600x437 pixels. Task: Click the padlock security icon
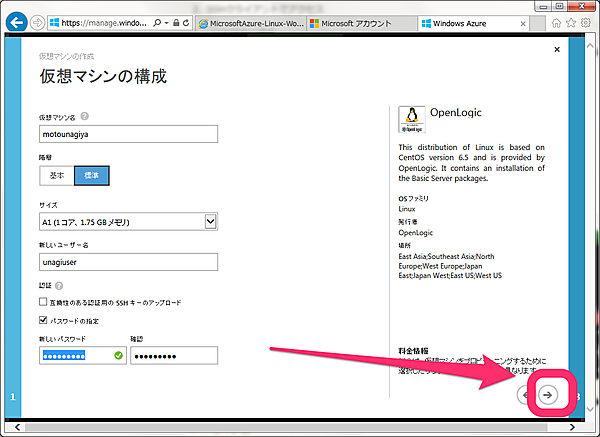176,23
